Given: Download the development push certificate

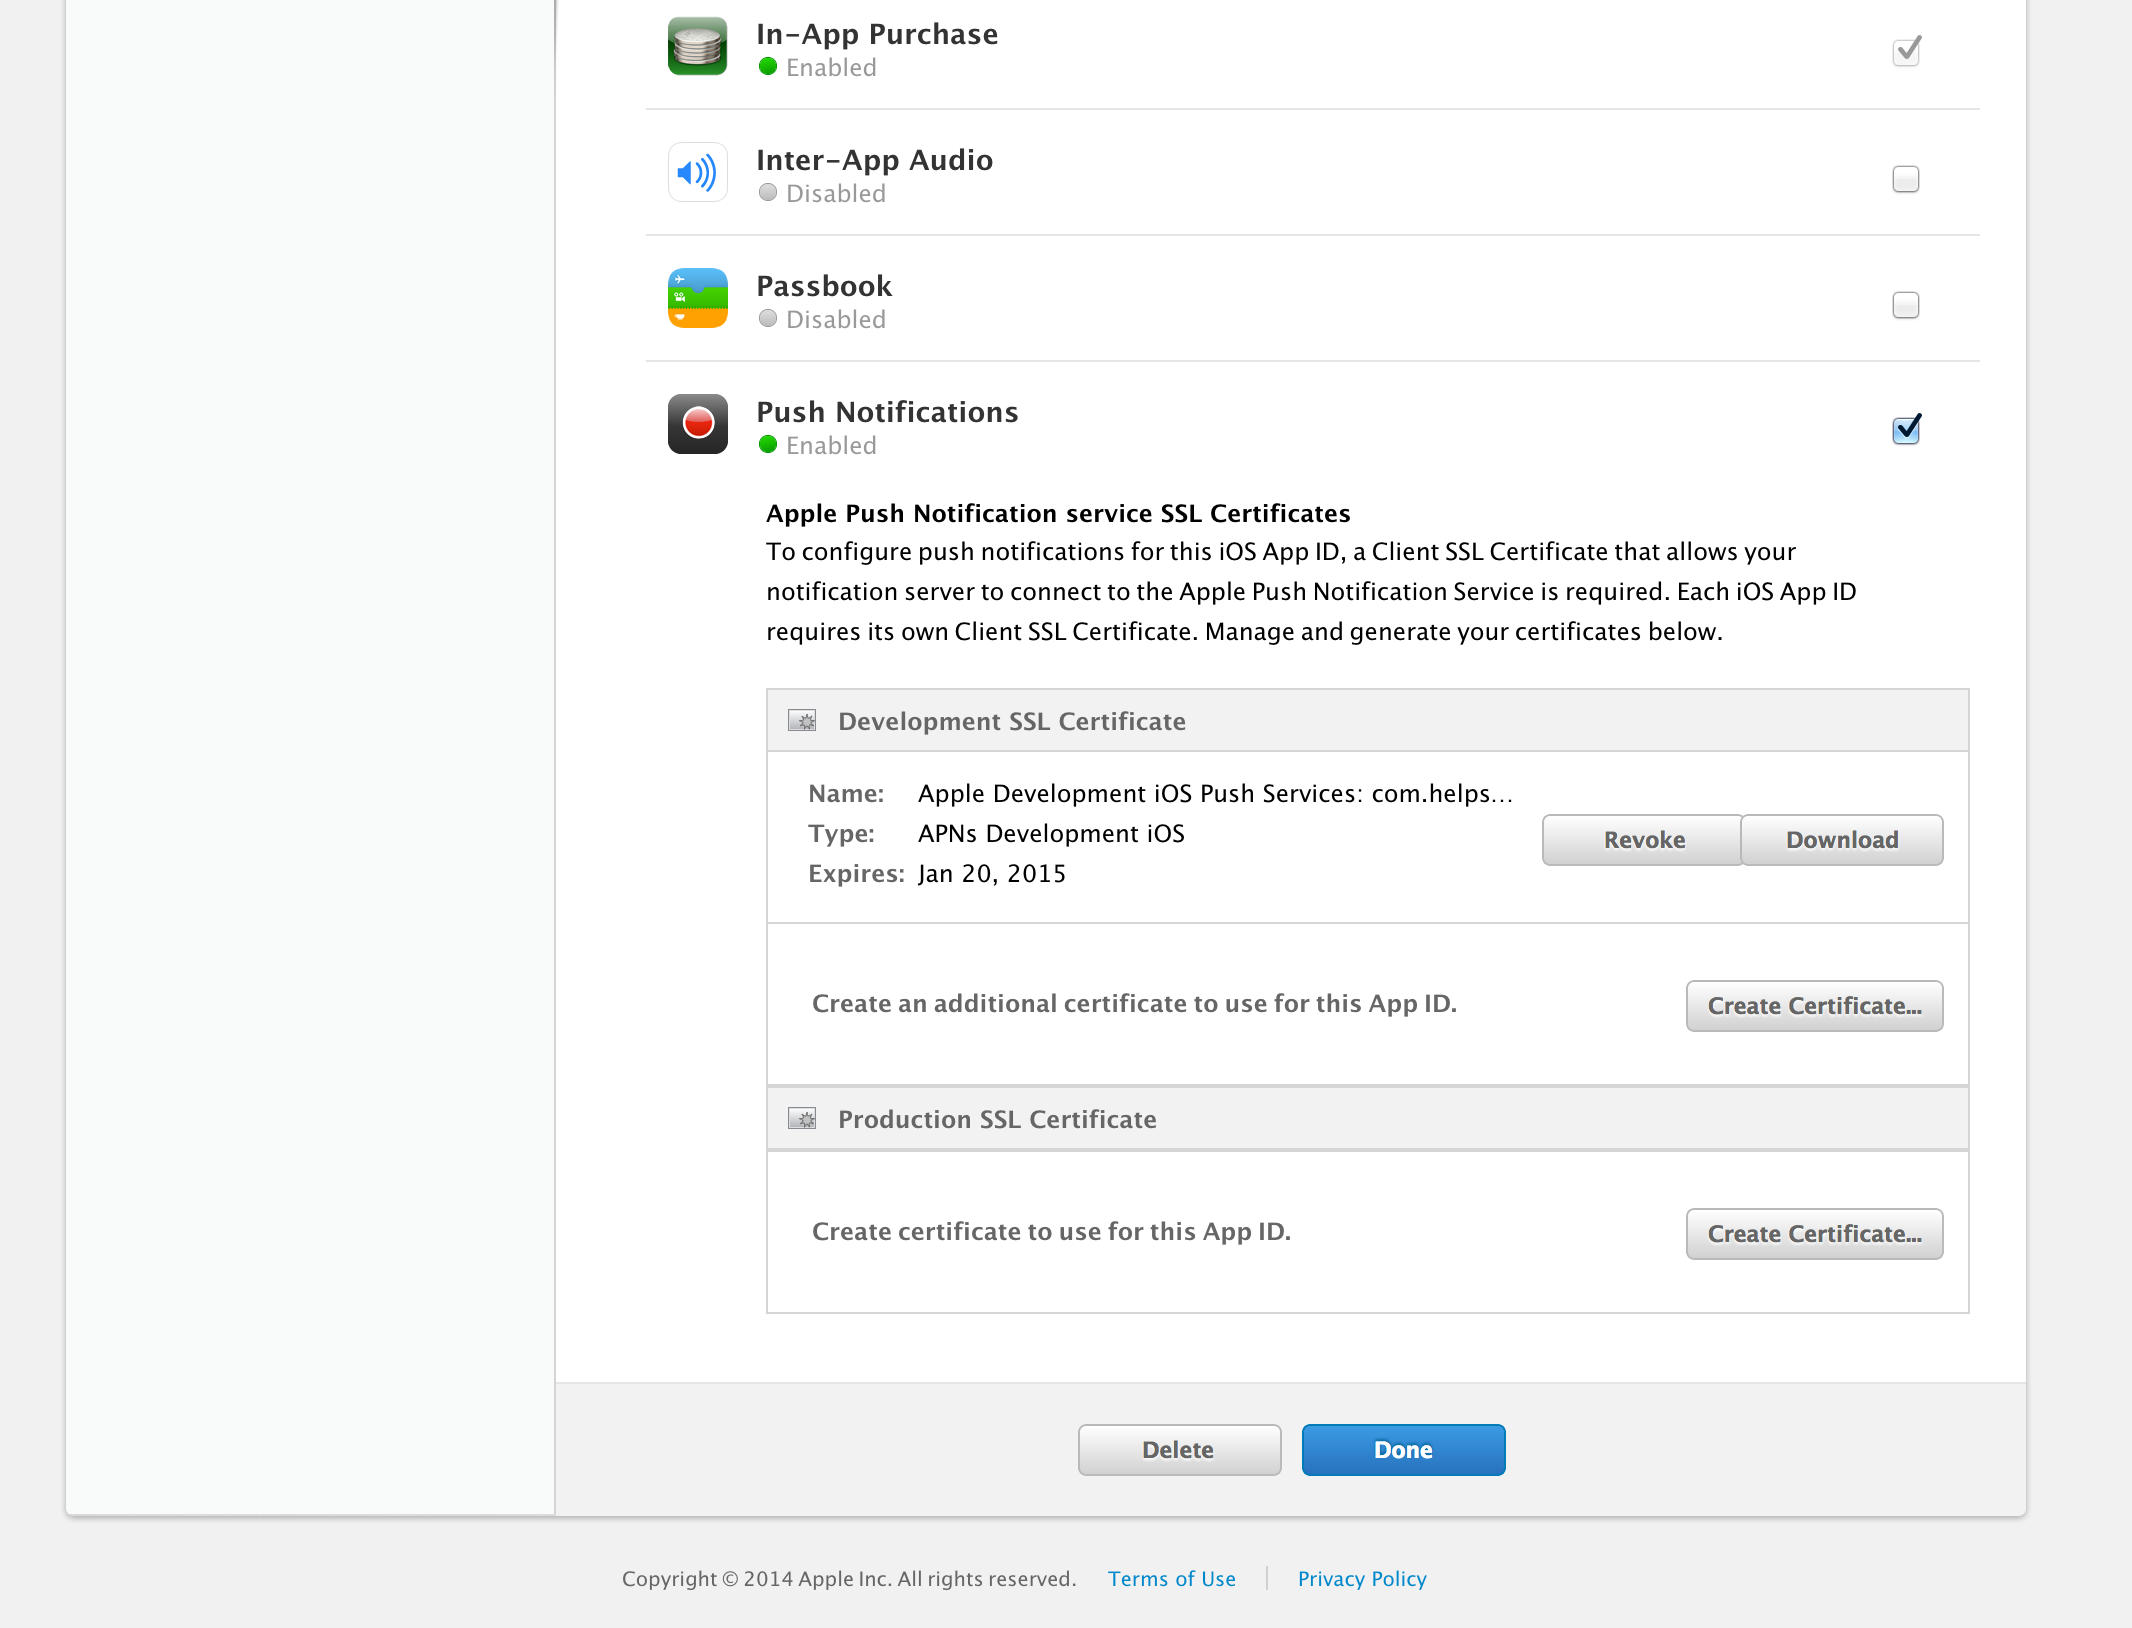Looking at the screenshot, I should [1842, 840].
